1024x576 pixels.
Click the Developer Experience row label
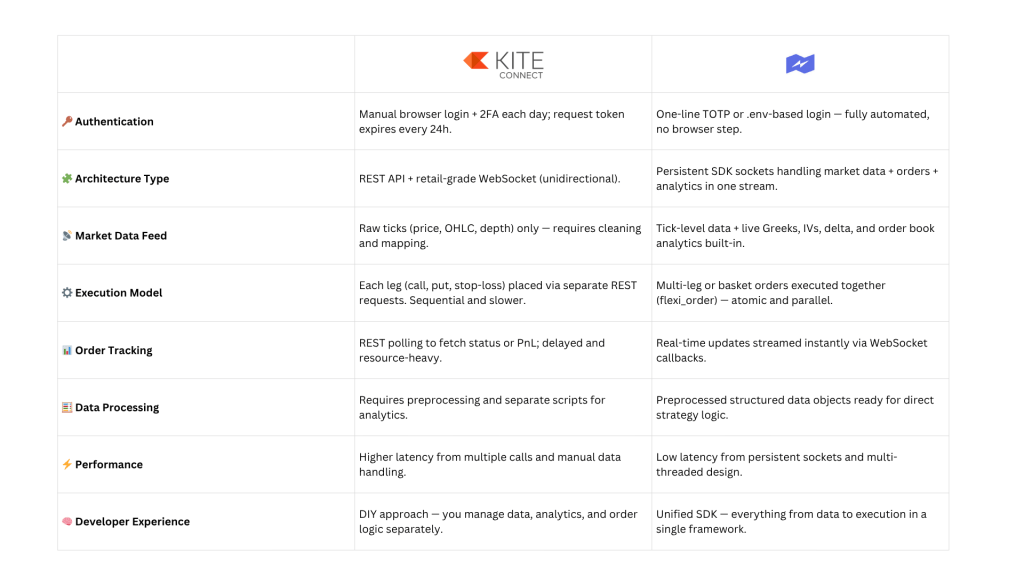(132, 522)
